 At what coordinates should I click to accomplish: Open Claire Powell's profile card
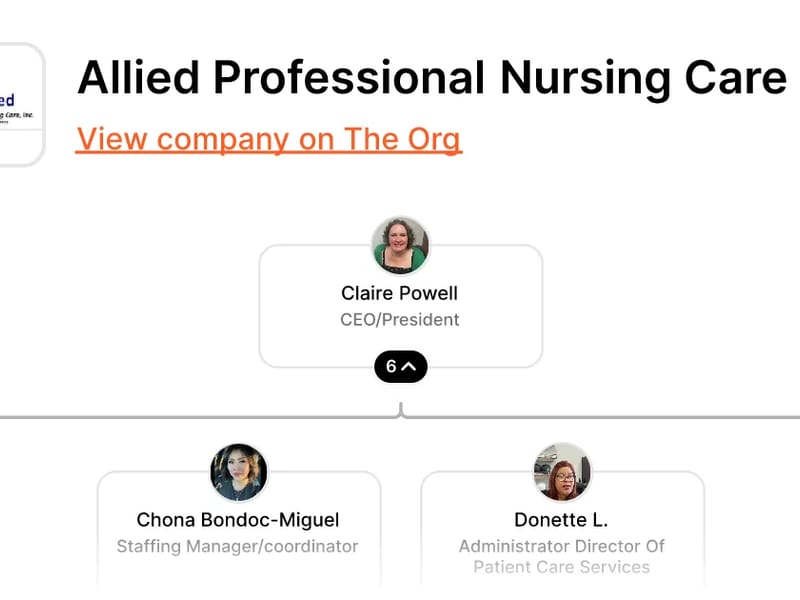point(400,303)
